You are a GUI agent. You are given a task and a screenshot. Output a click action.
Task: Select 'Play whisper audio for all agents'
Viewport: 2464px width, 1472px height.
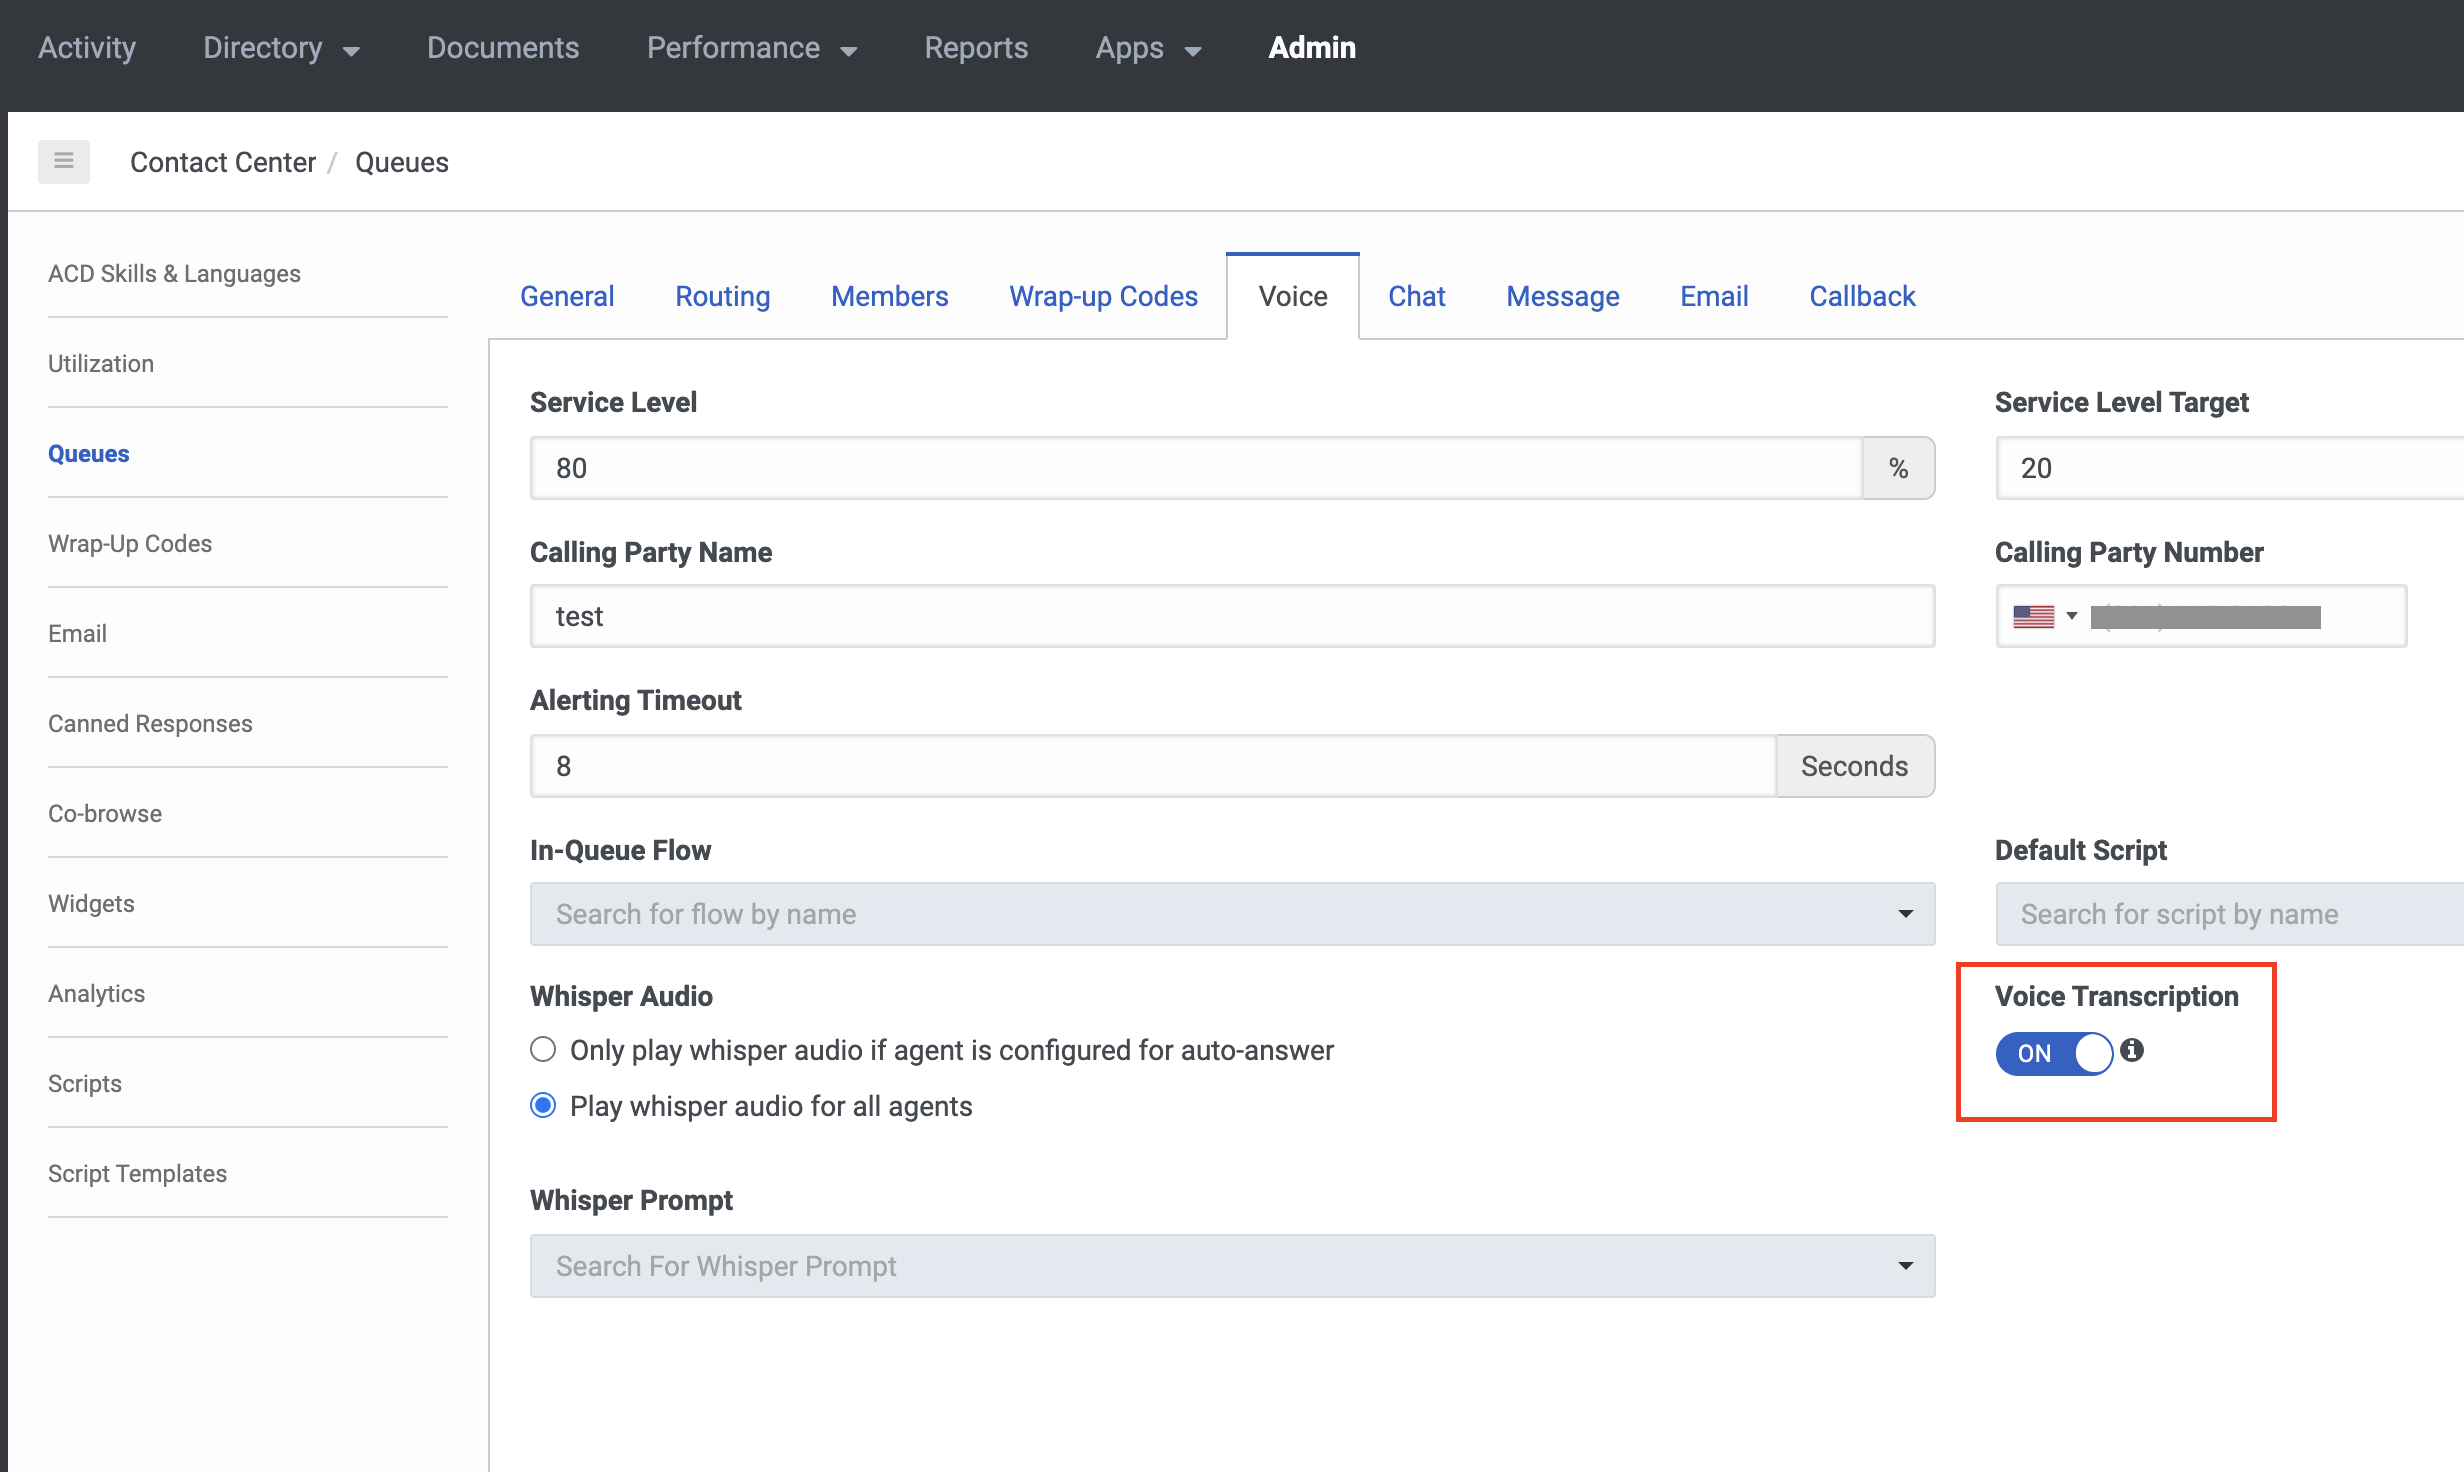click(543, 1105)
